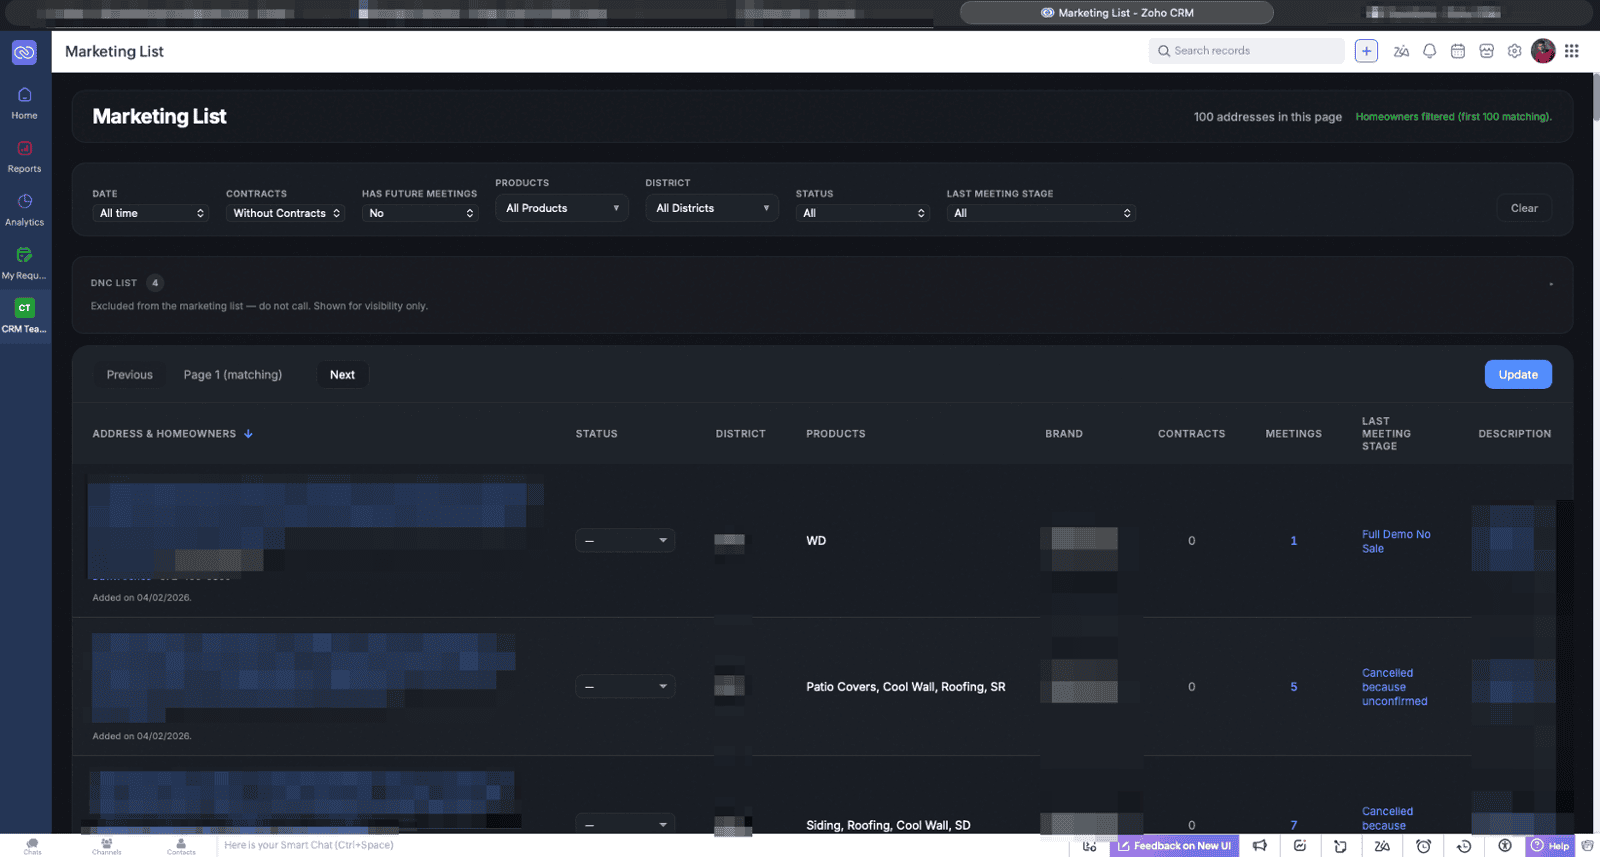Open Reports from the left sidebar
1600x857 pixels.
24,156
